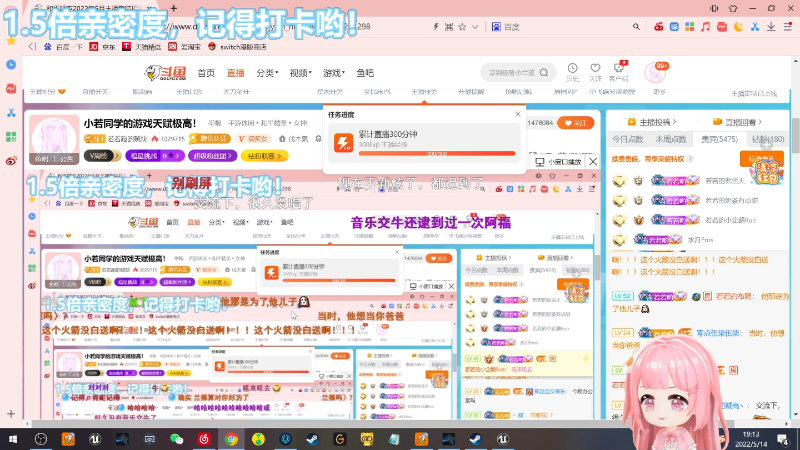Click the streamer's pink avatar thumbnail
This screenshot has height=450, width=800.
coord(54,139)
